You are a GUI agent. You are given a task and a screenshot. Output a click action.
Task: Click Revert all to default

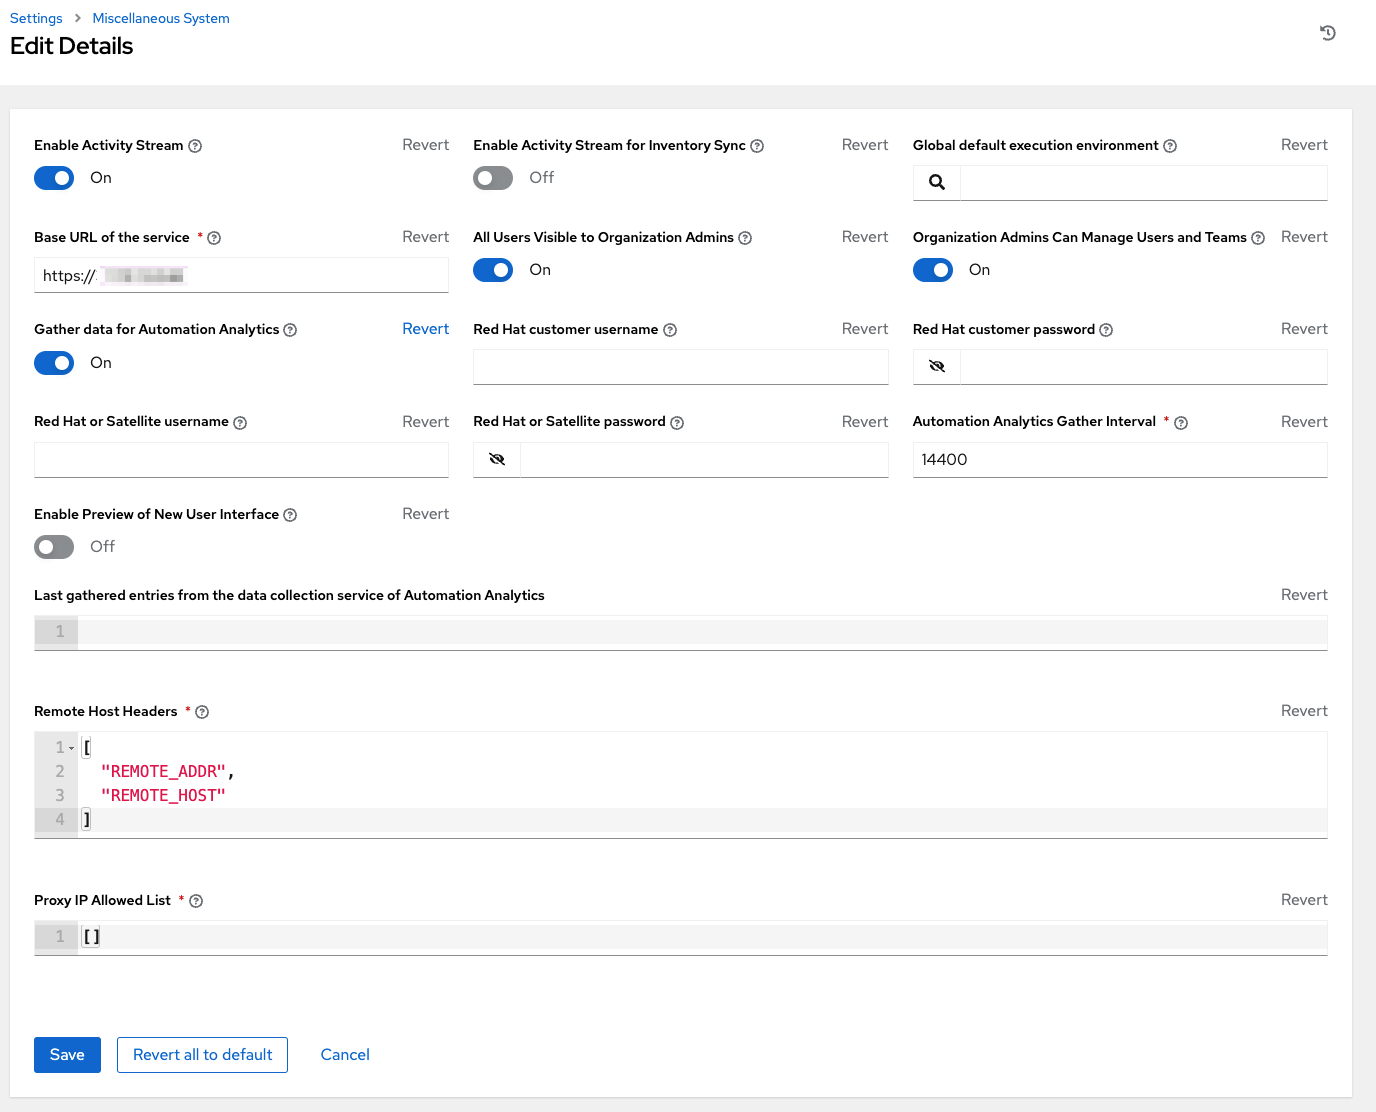click(202, 1054)
